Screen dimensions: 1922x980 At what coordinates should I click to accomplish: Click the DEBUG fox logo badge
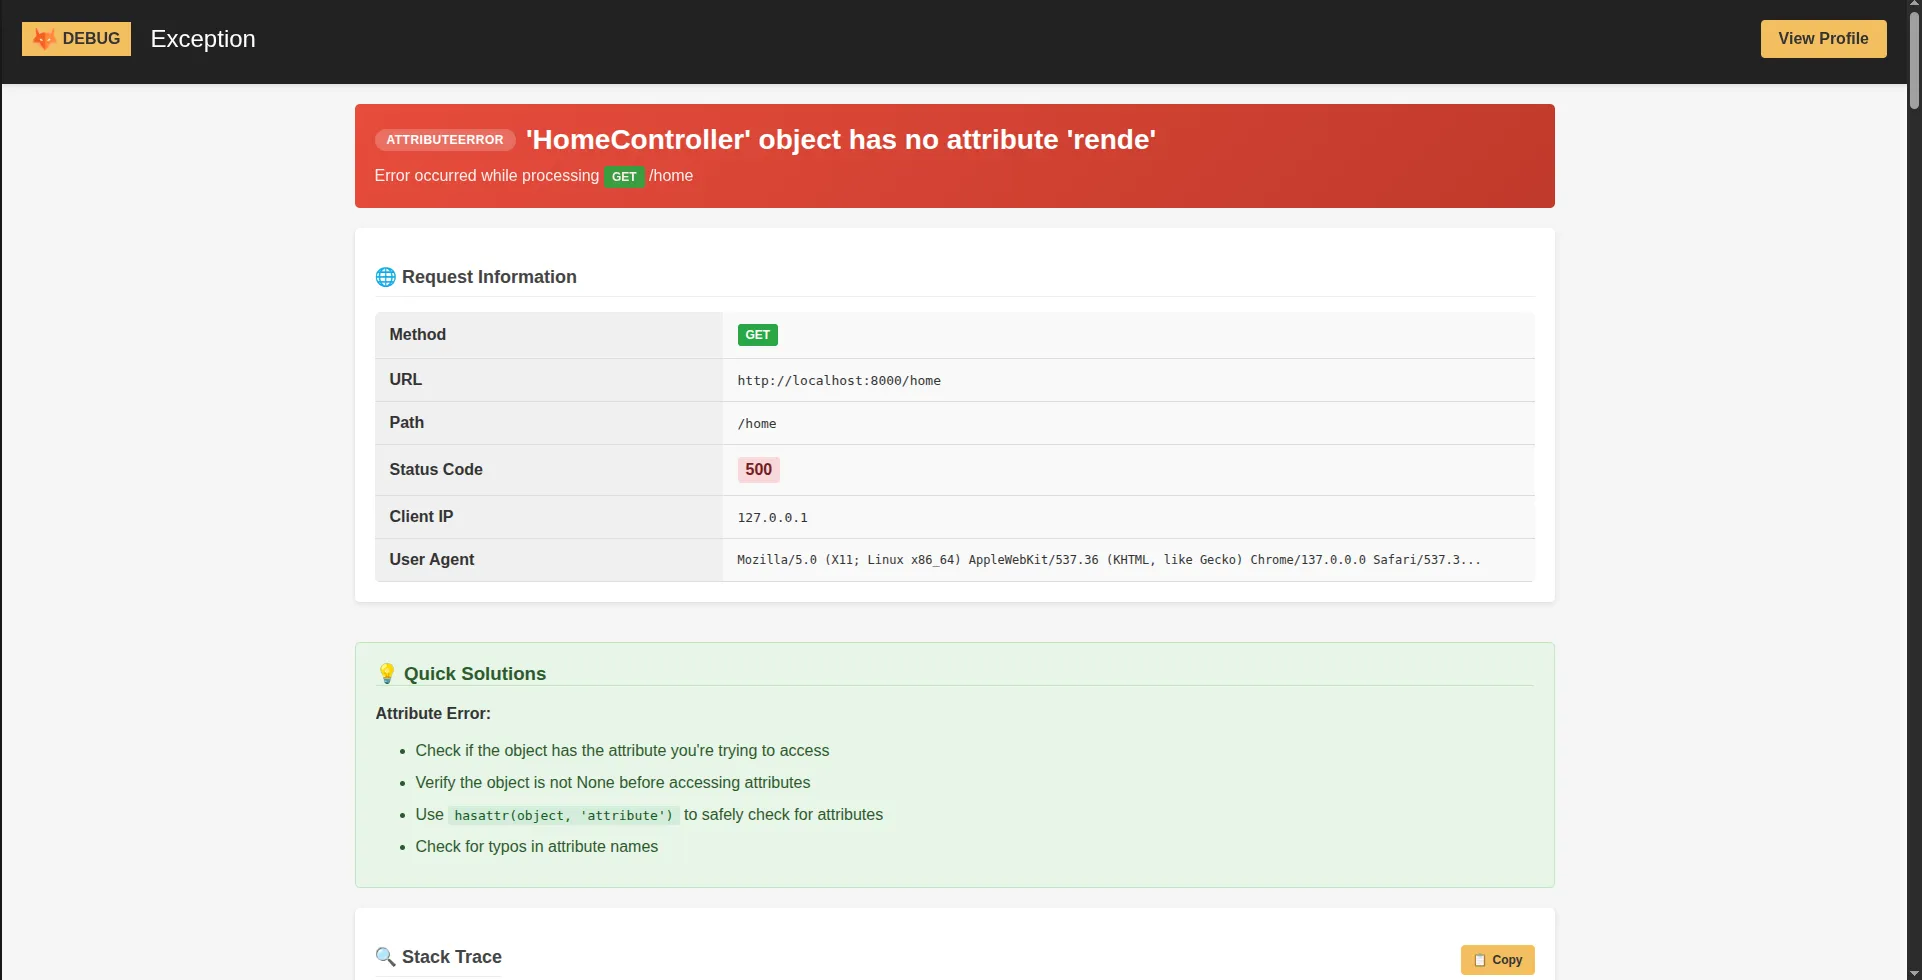(76, 39)
